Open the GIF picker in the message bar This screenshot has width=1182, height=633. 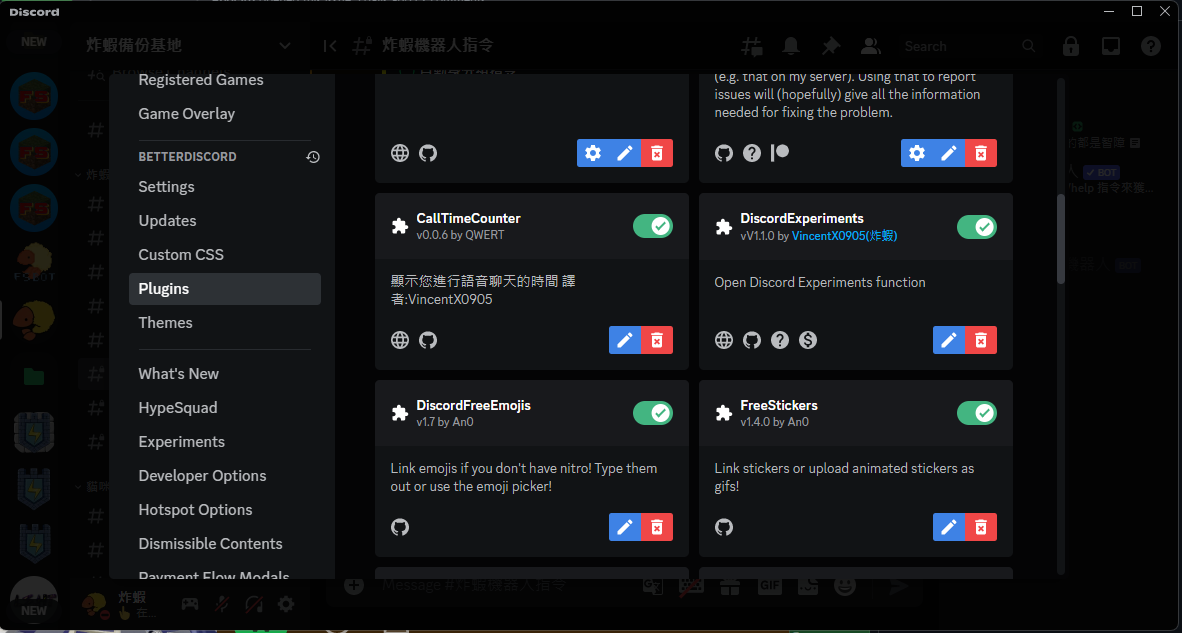769,585
